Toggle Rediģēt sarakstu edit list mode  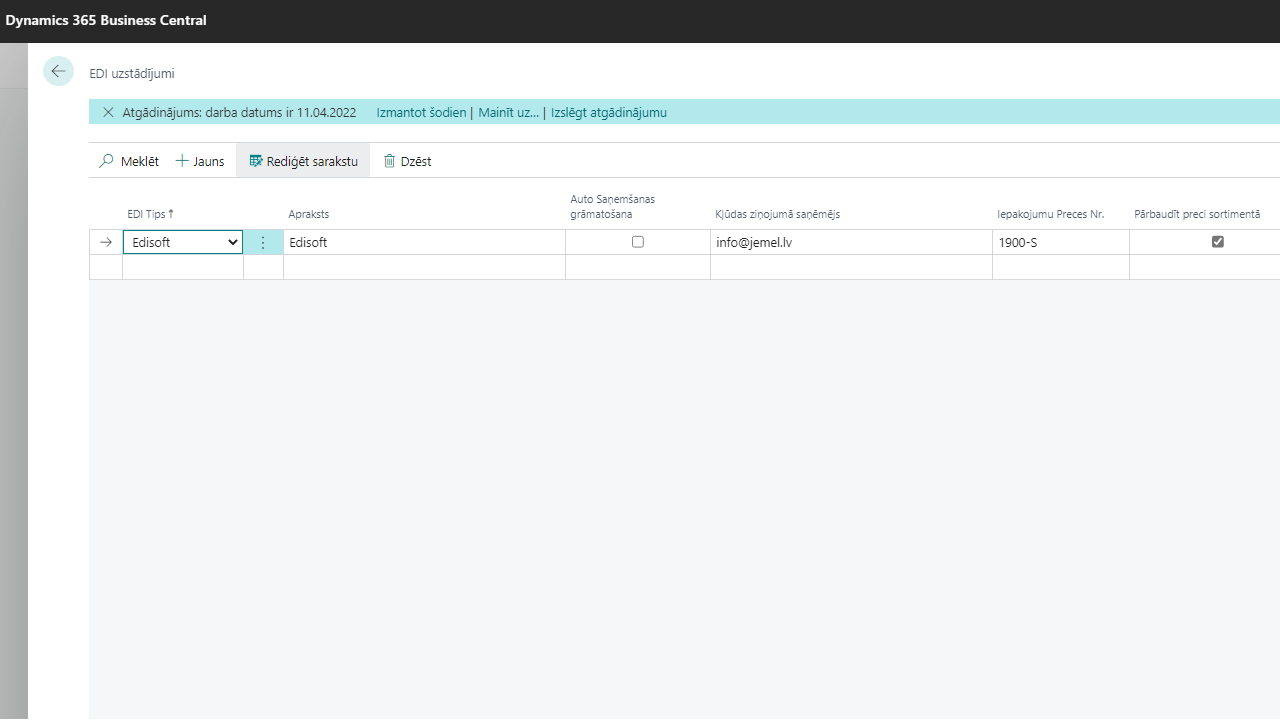point(303,161)
